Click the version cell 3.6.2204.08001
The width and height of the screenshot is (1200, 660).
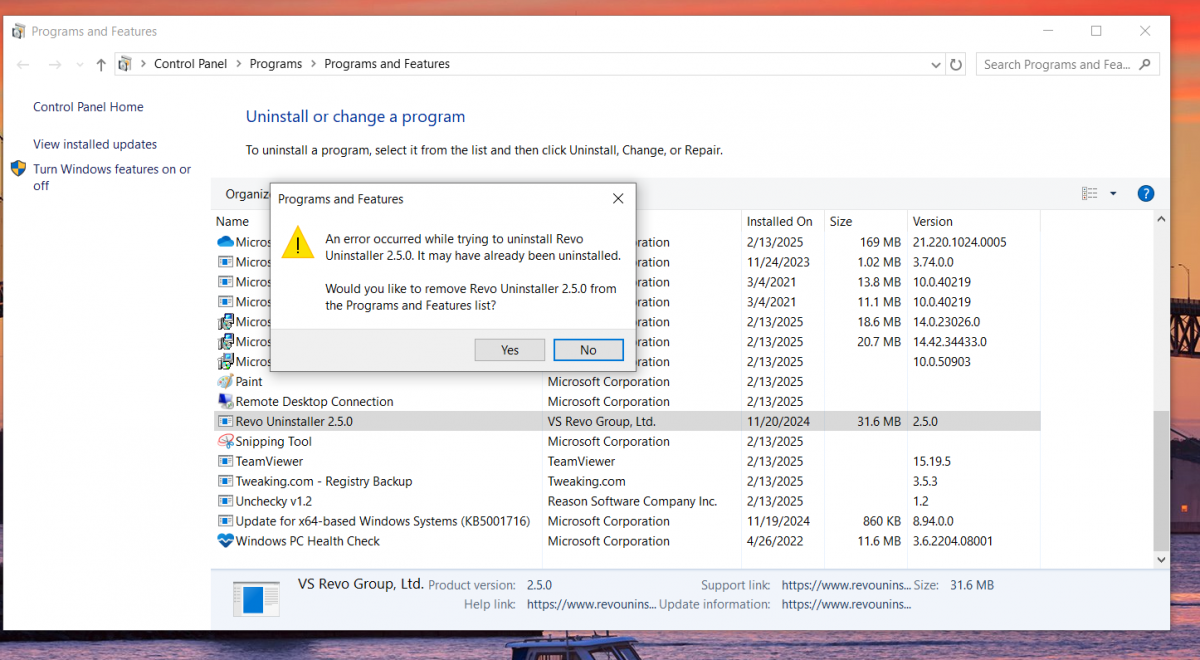click(955, 541)
